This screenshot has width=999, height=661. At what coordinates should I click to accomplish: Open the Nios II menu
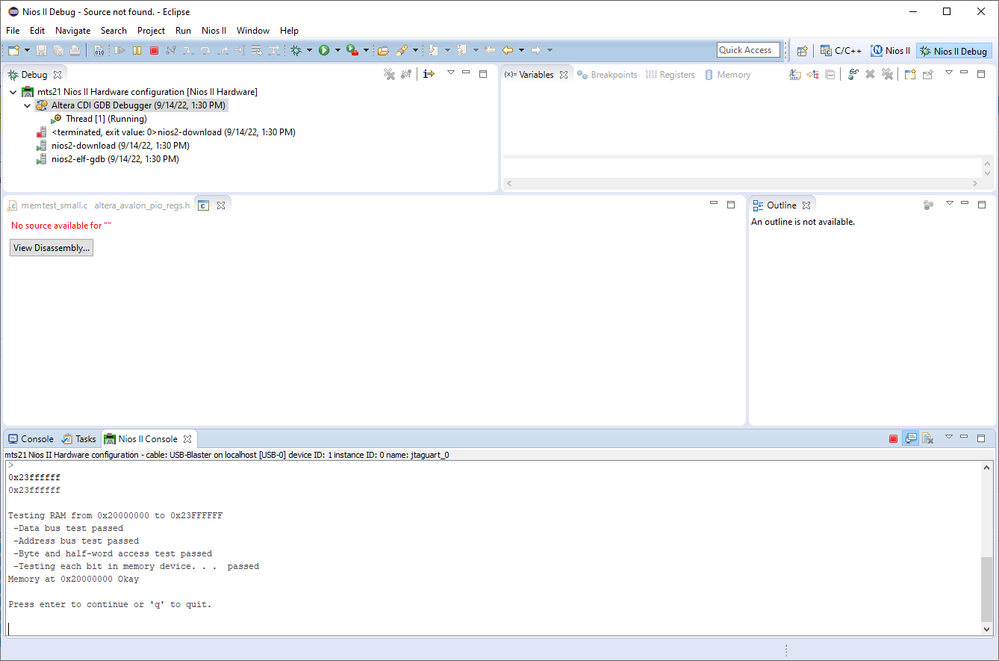point(214,31)
